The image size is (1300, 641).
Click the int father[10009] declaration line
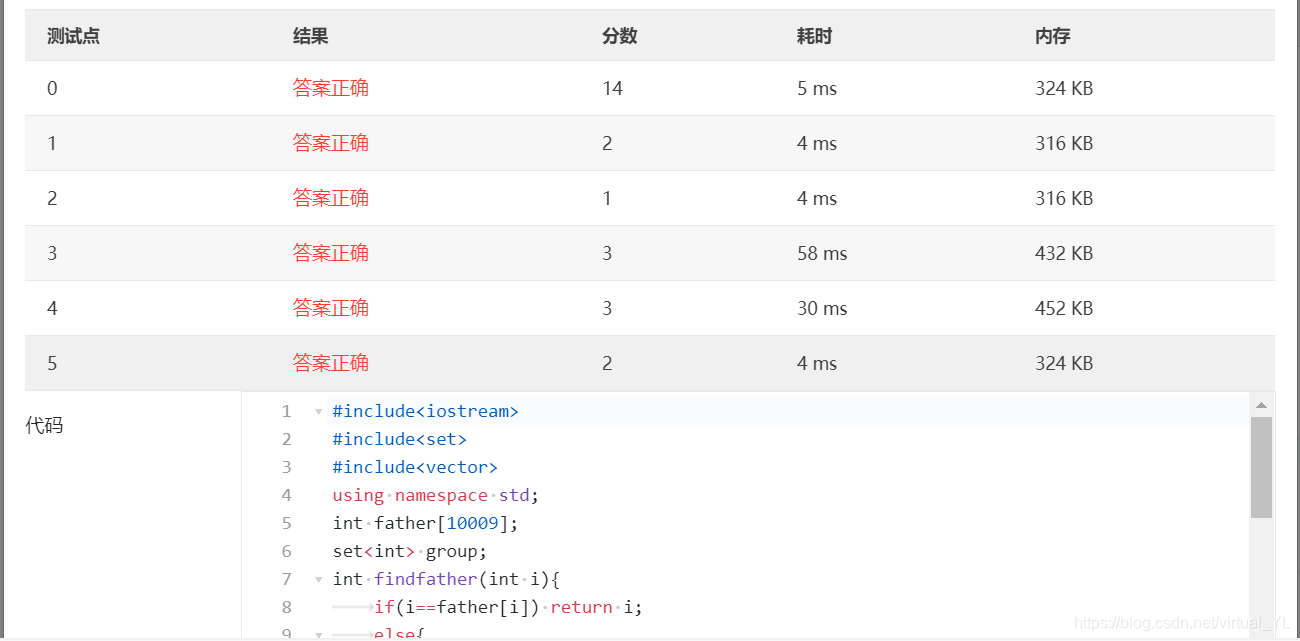coord(426,523)
